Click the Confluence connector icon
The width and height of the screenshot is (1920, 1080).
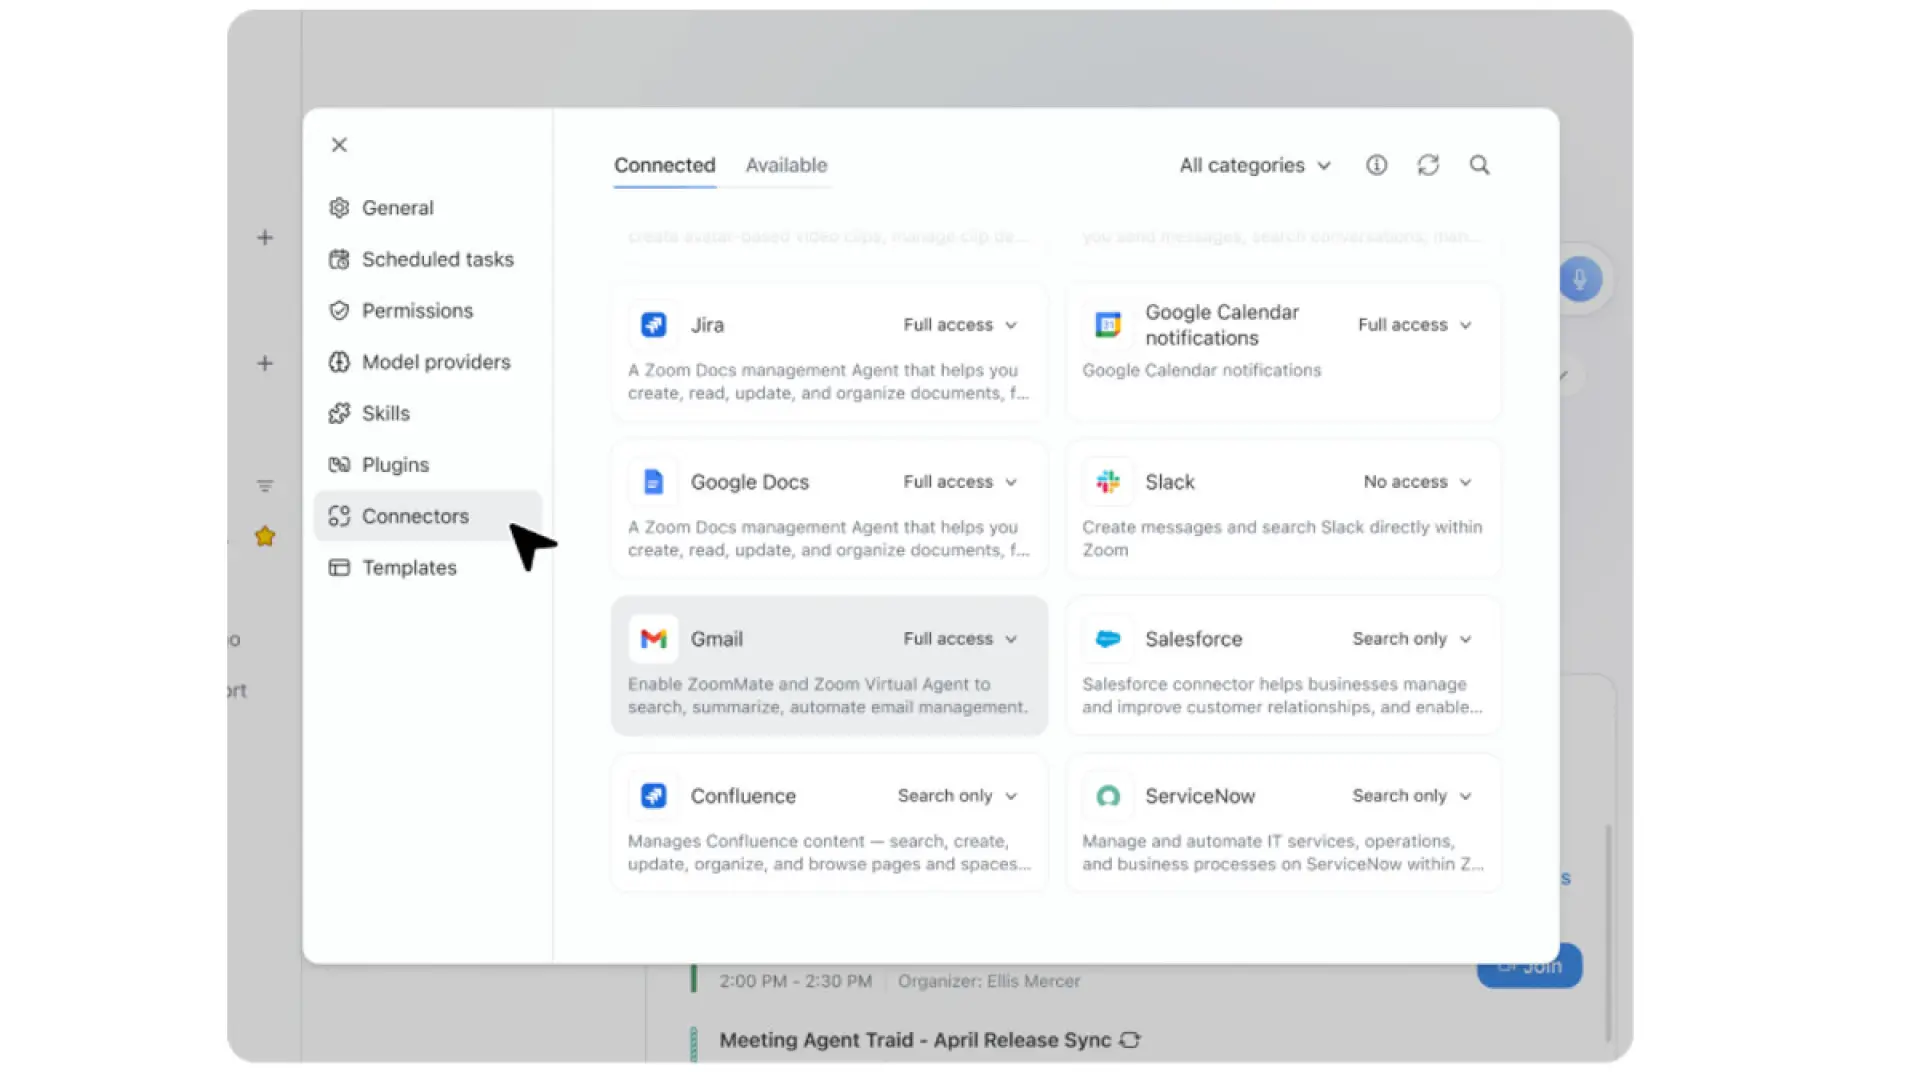654,796
